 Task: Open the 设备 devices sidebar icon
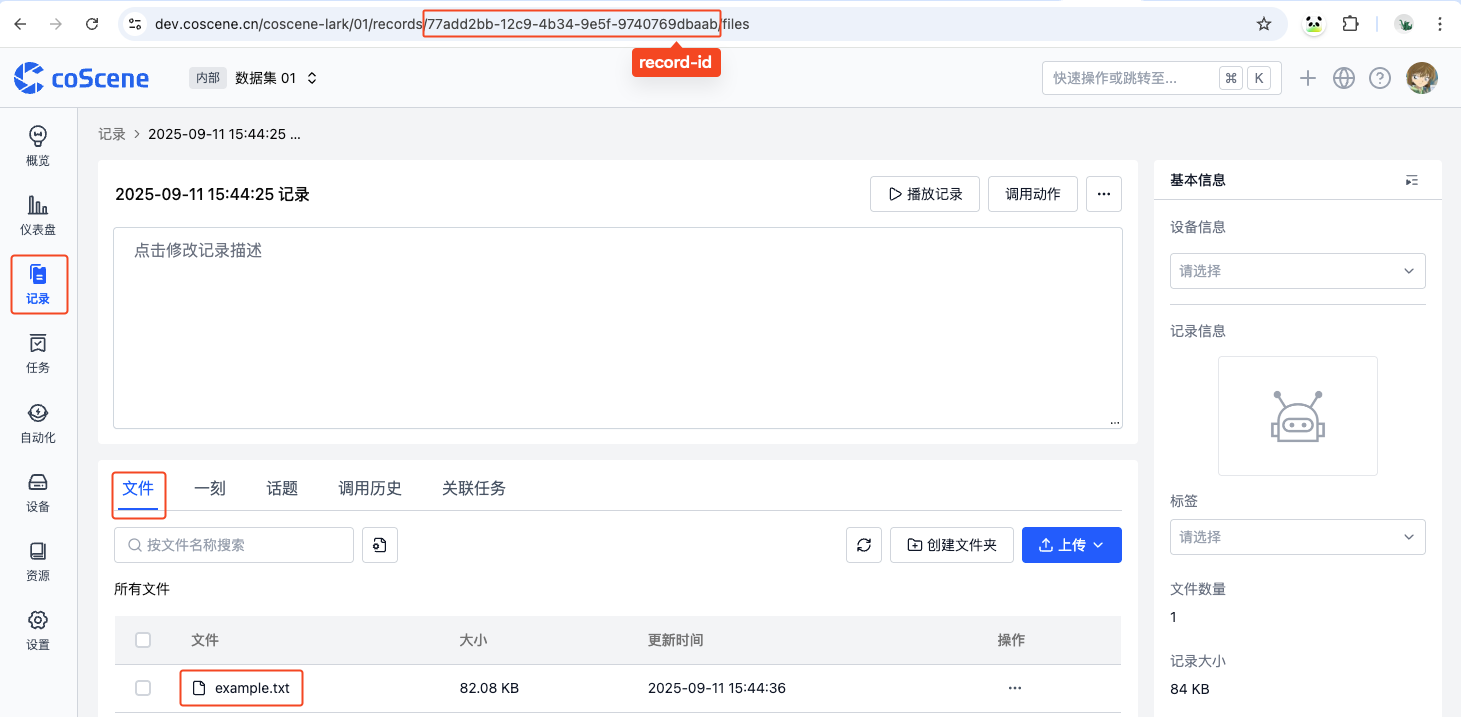pos(38,492)
